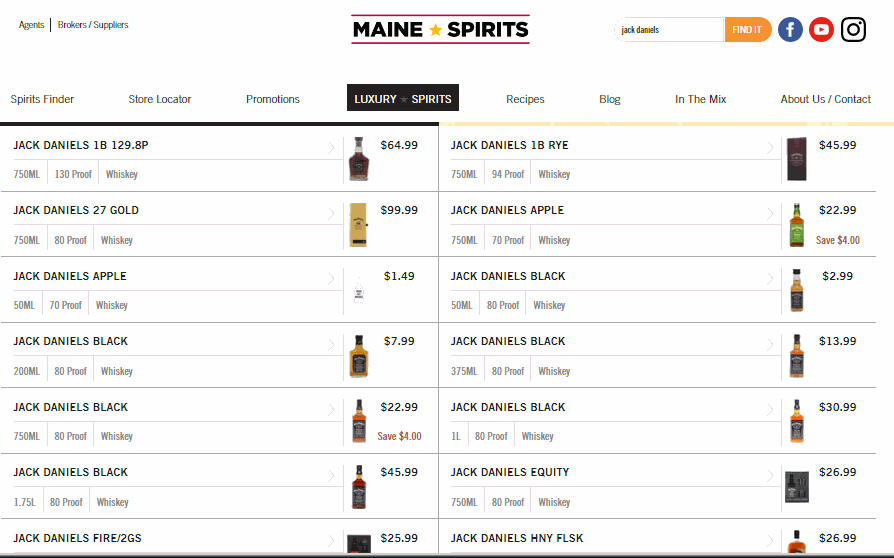
Task: Click the 130 Proof label
Action: [73, 174]
